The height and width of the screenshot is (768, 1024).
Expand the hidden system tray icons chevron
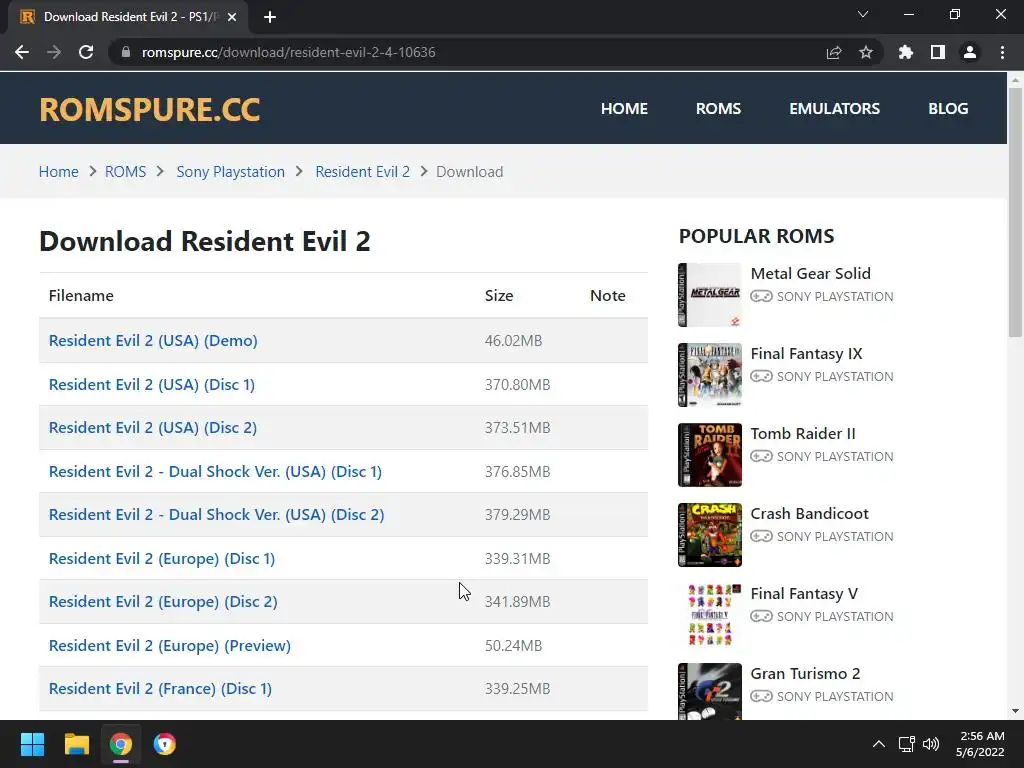tap(879, 744)
